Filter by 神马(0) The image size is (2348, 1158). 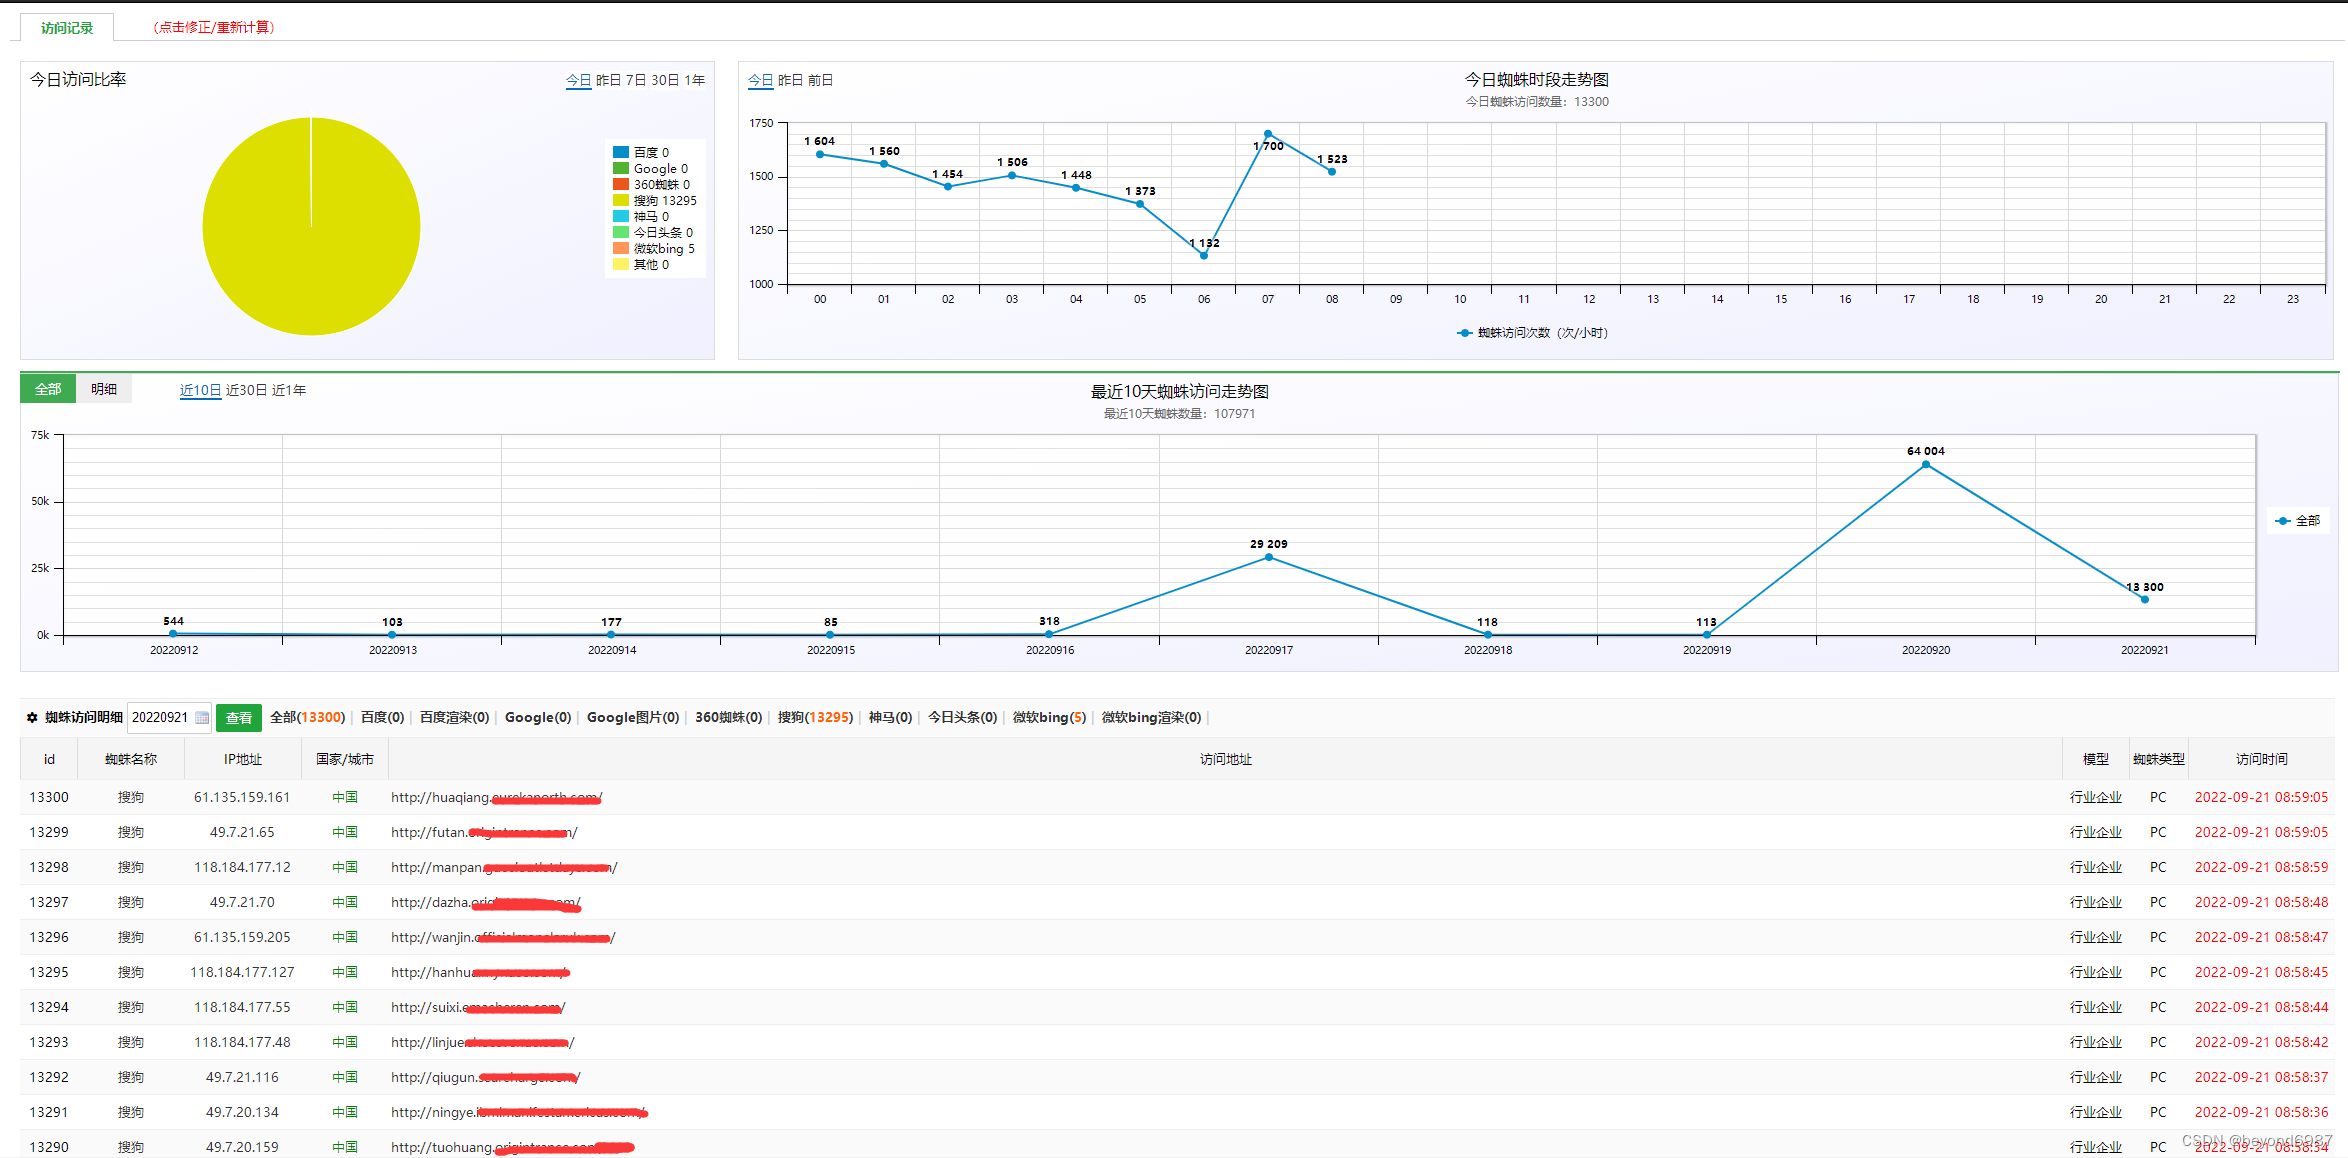(x=890, y=717)
